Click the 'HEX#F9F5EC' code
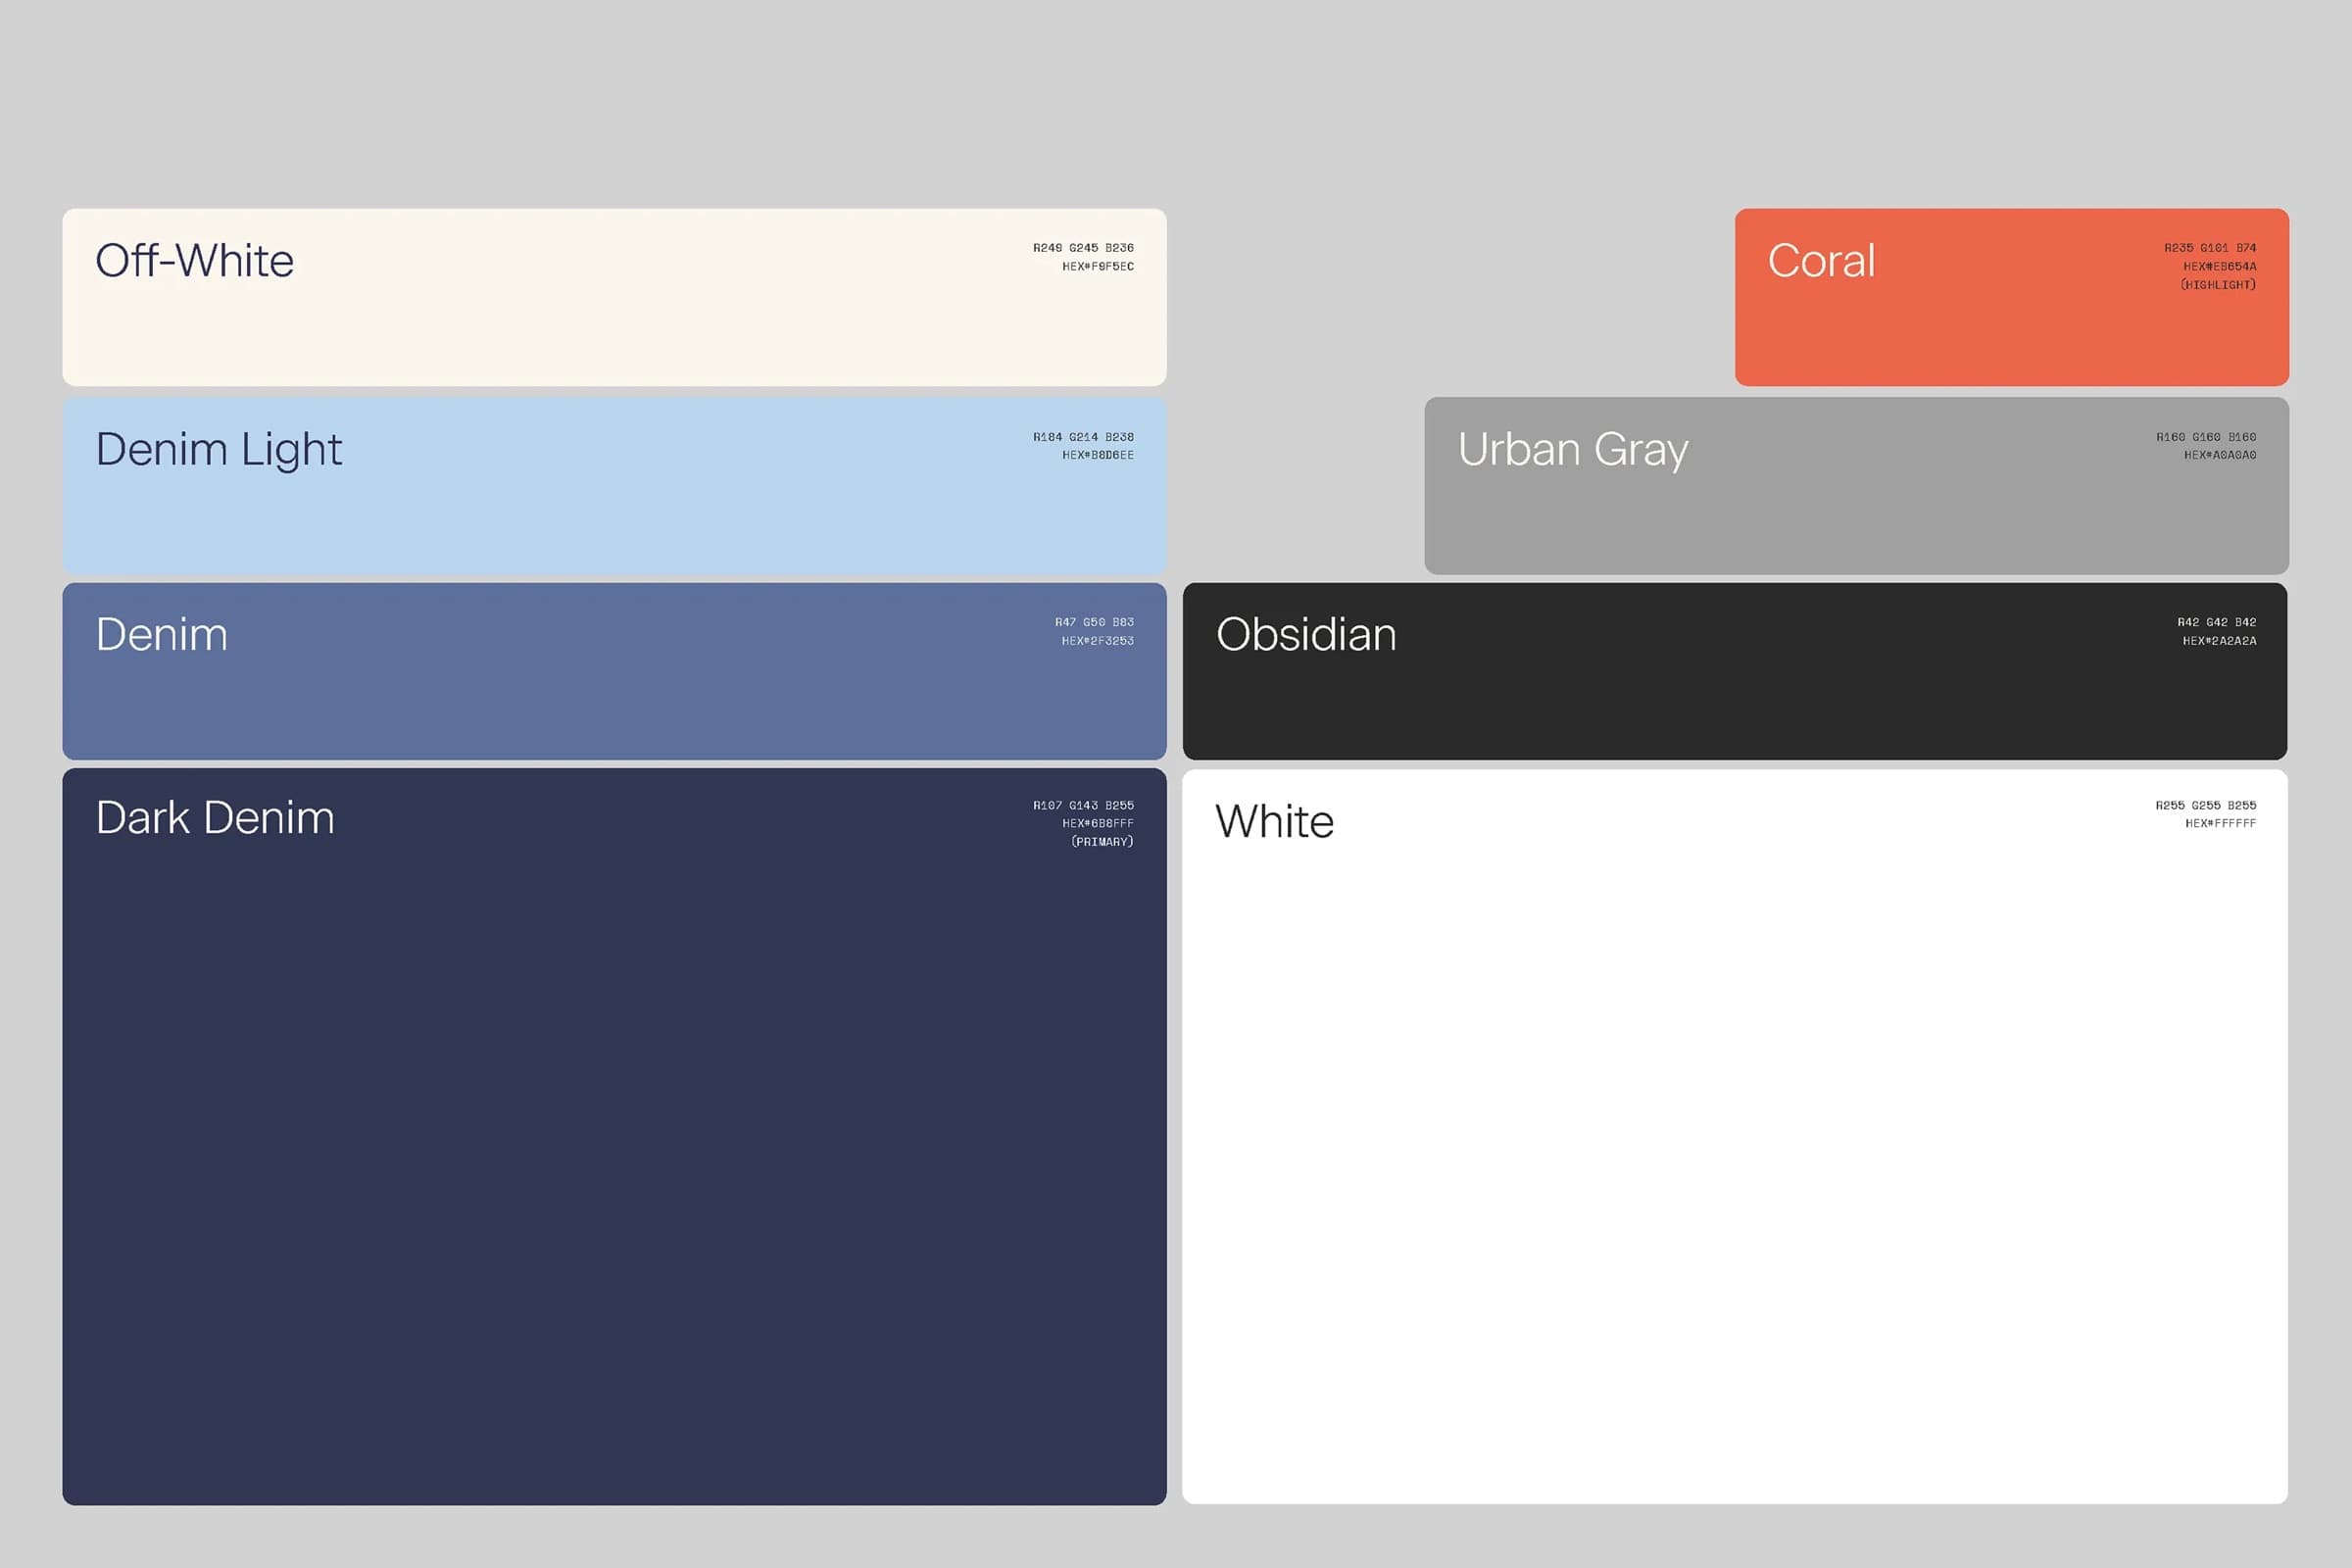The width and height of the screenshot is (2352, 1568). coord(1098,267)
